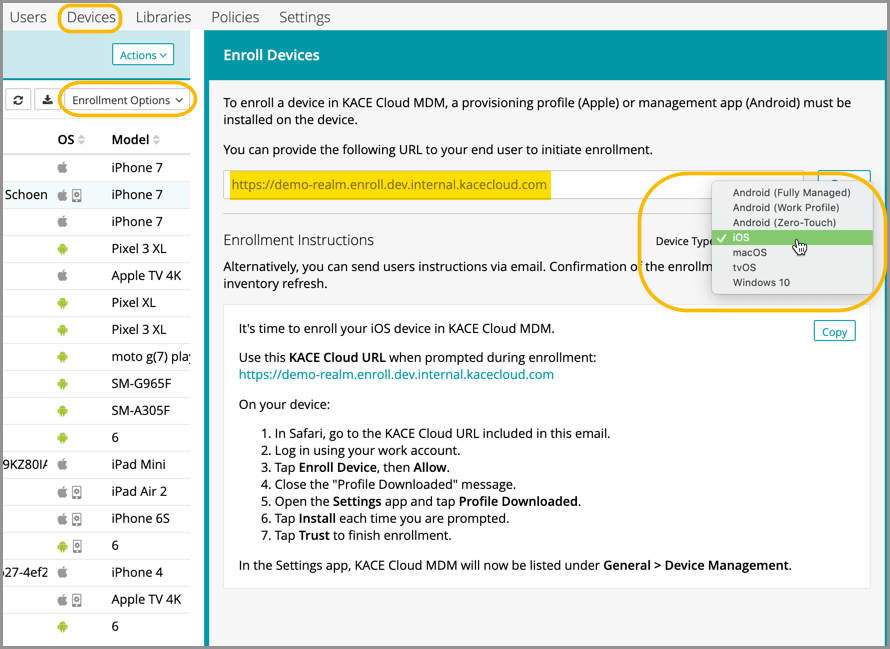
Task: Click the OS column sort arrows
Action: coord(82,140)
